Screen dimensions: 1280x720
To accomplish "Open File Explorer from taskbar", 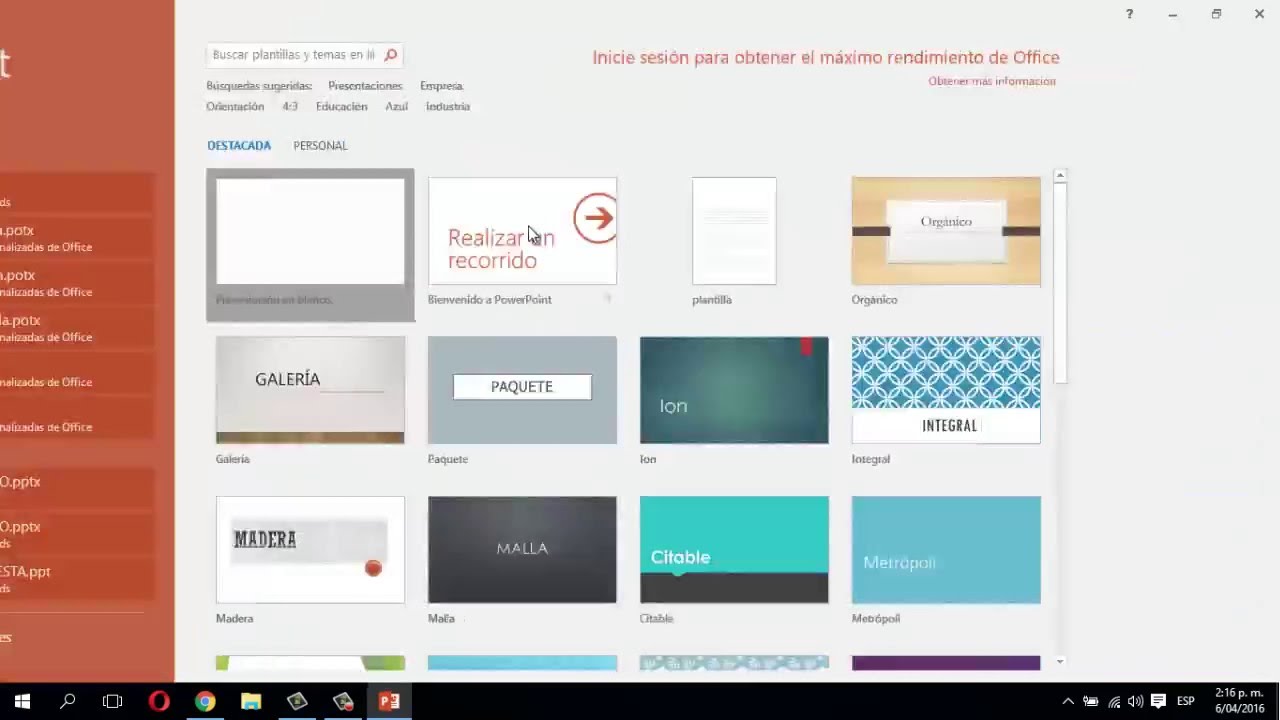I will pos(251,701).
